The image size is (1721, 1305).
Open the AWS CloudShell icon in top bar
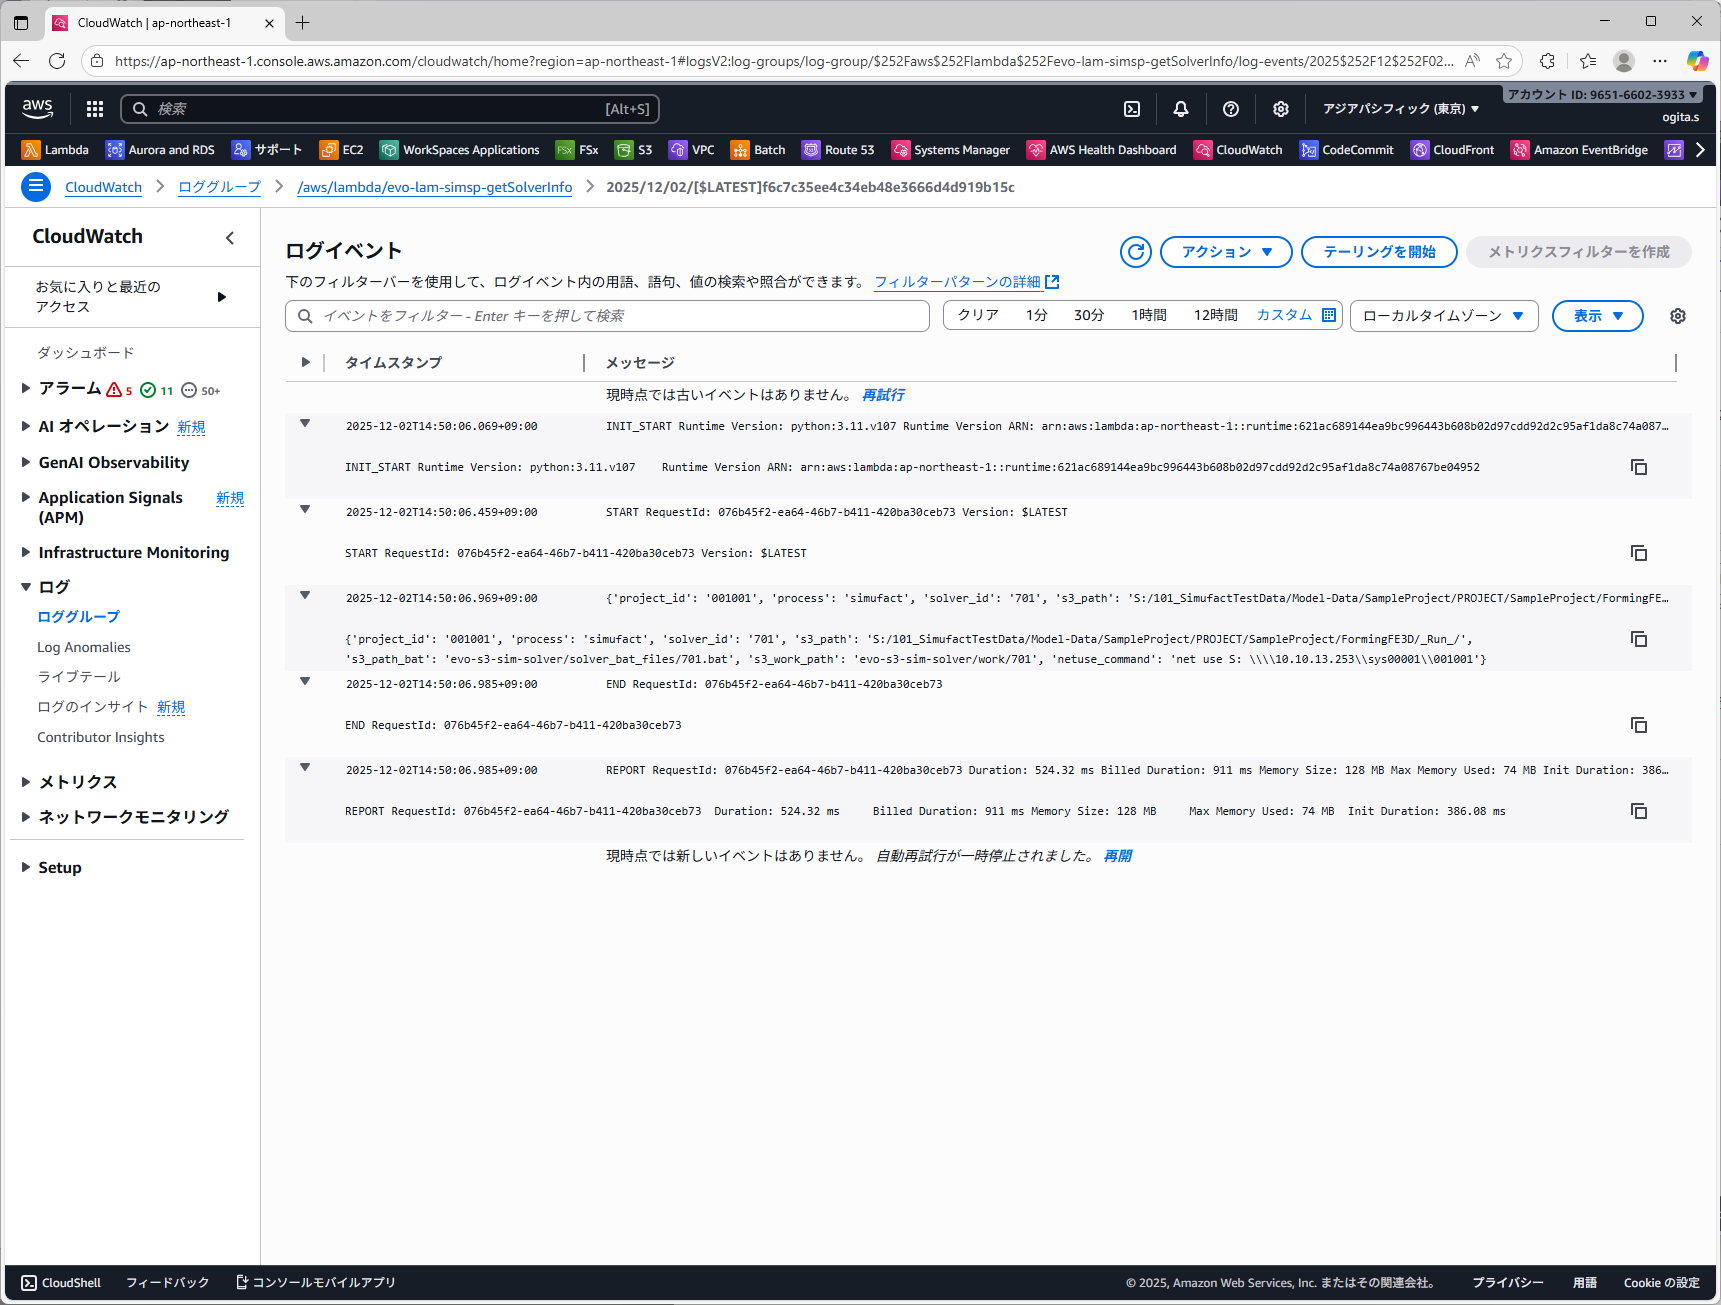click(x=1132, y=109)
